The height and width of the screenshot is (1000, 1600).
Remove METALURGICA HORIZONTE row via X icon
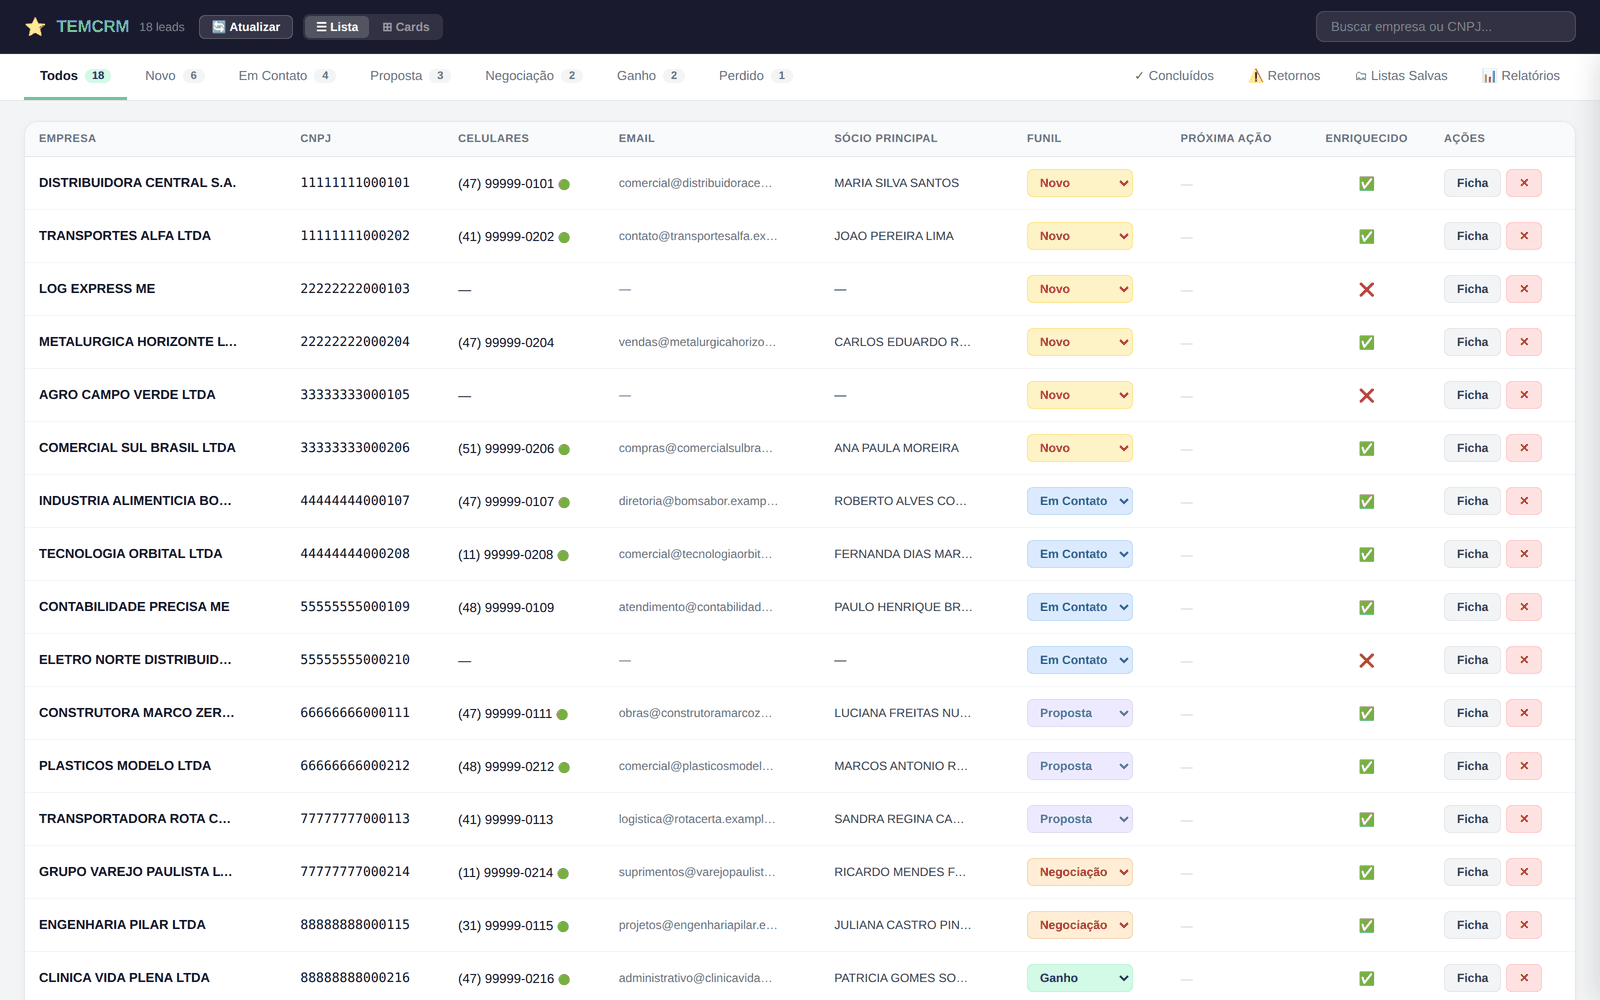point(1524,342)
